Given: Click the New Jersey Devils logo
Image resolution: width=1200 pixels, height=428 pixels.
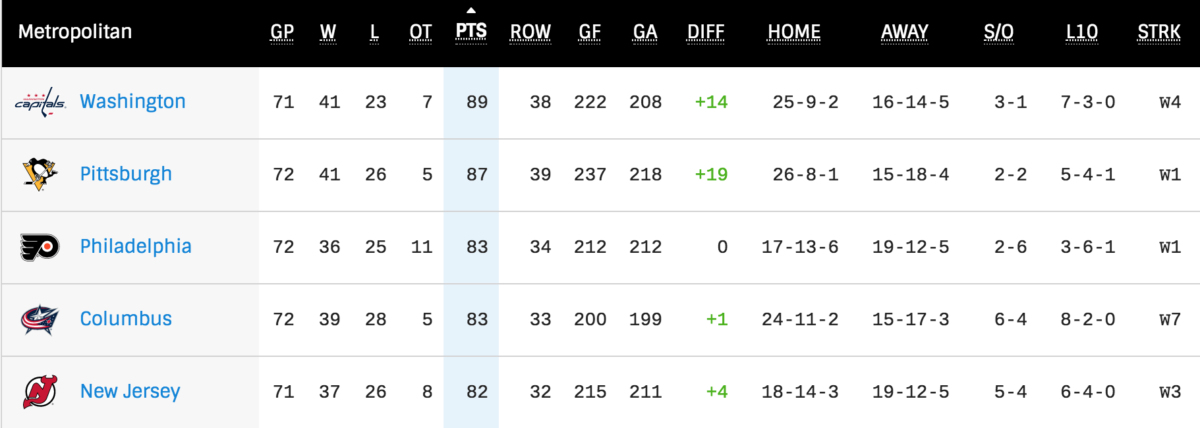Looking at the screenshot, I should click(x=40, y=392).
